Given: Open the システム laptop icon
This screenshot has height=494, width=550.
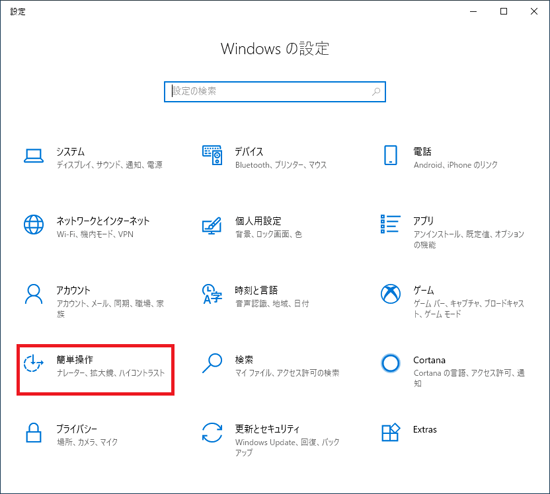Looking at the screenshot, I should (34, 156).
